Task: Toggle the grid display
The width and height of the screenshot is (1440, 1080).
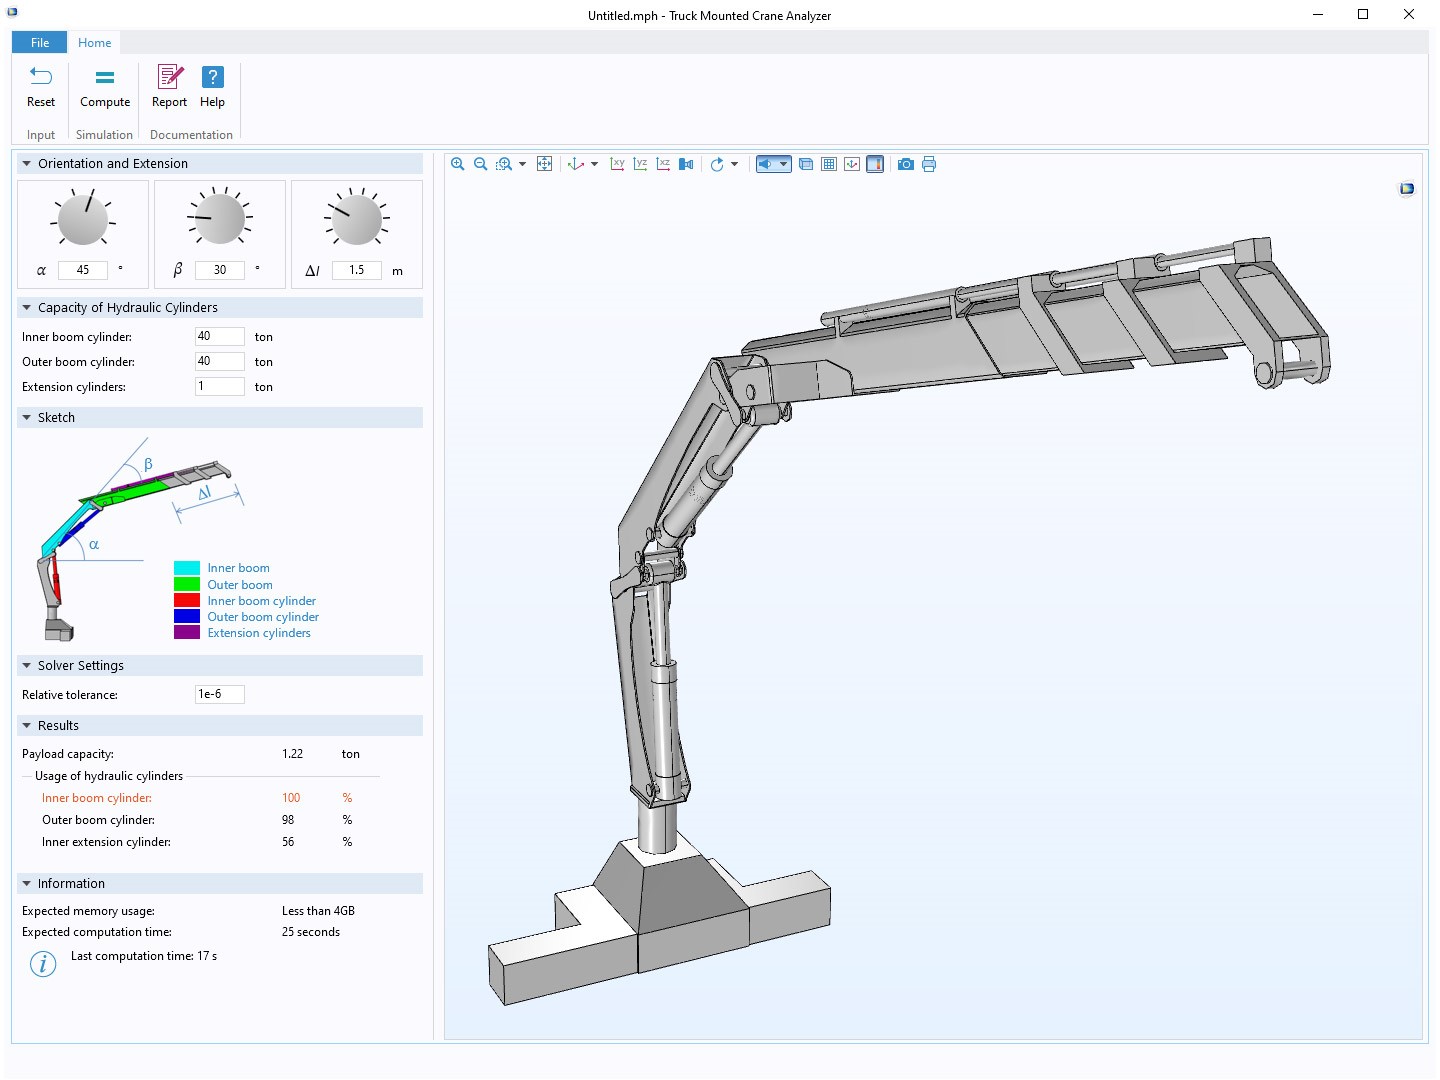Action: 829,164
